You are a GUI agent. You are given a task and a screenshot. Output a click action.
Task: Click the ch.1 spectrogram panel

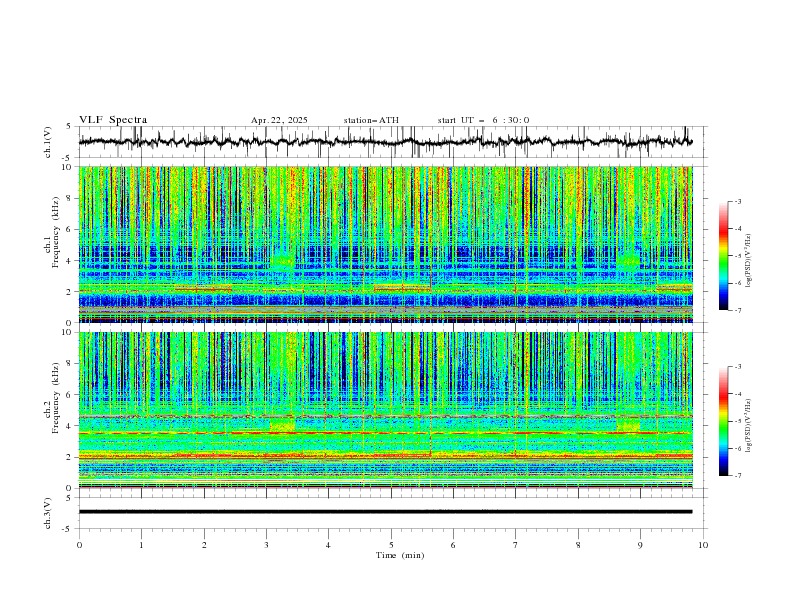pos(385,244)
